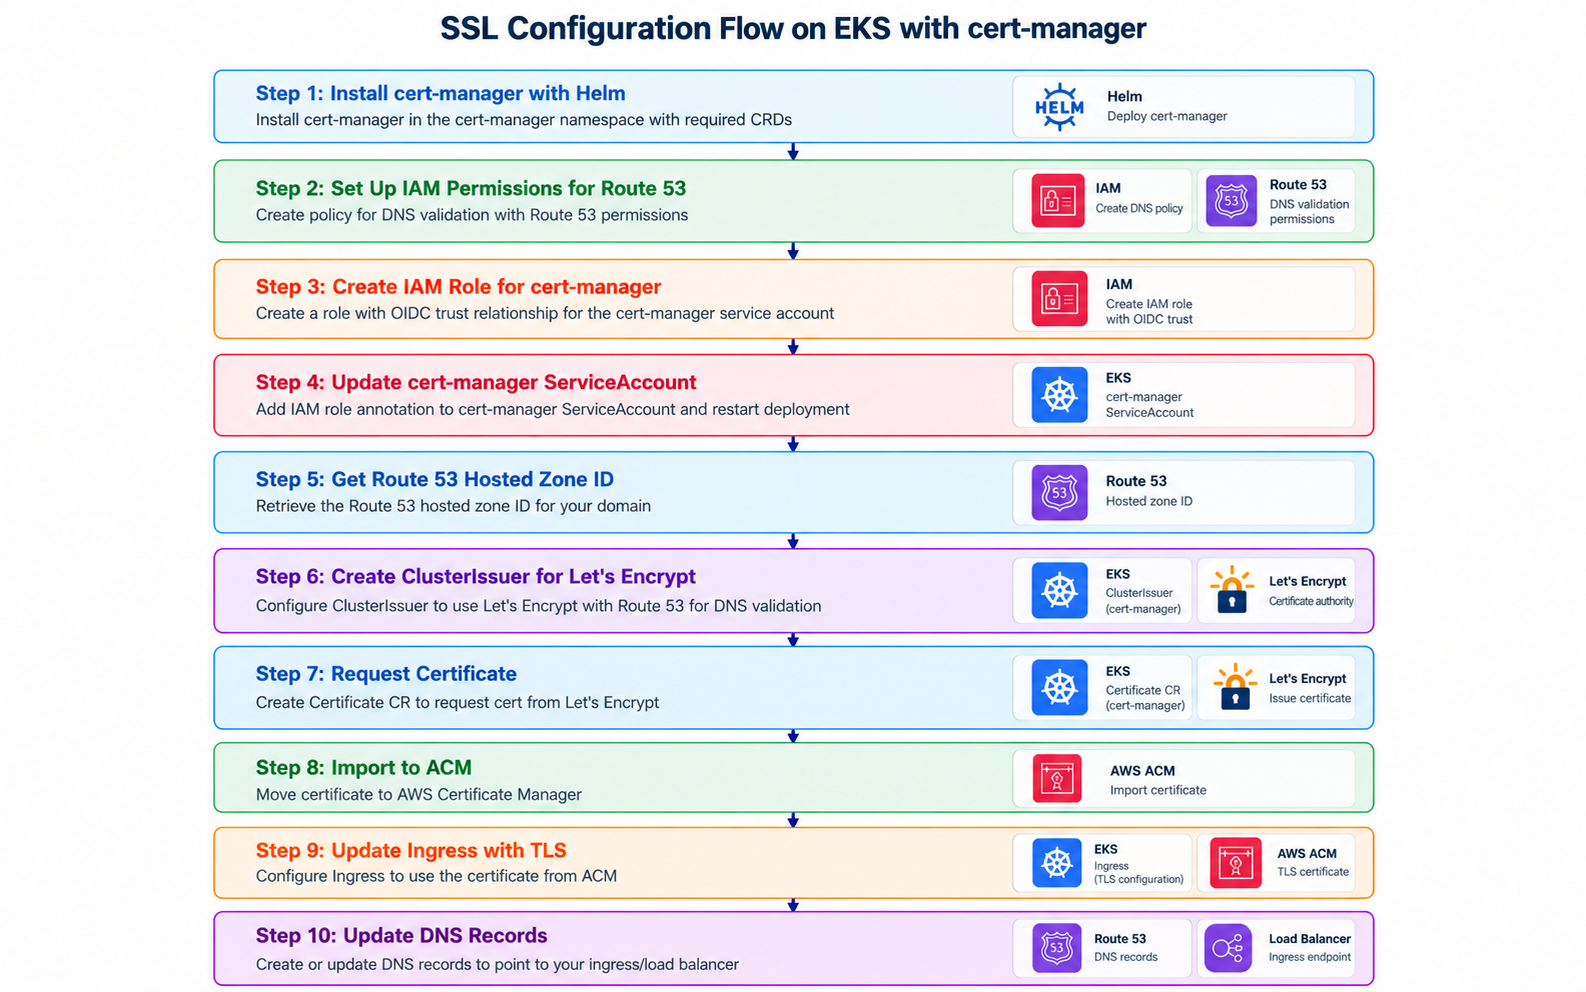Click the Route 53 icon labeled DNS records
The image size is (1586, 992).
1057,948
